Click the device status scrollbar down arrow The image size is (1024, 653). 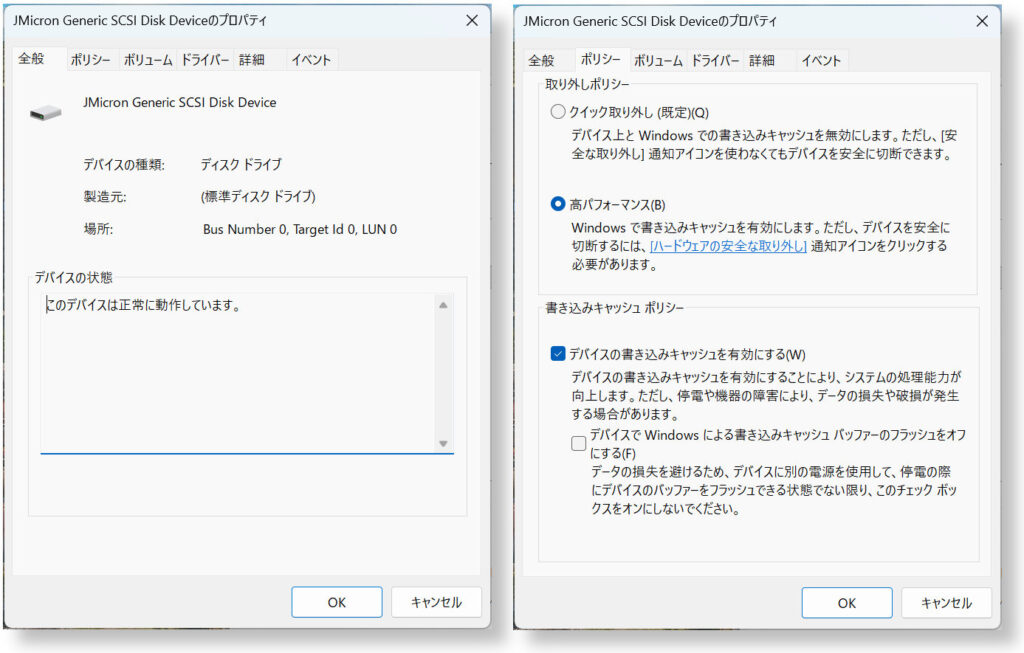[444, 443]
